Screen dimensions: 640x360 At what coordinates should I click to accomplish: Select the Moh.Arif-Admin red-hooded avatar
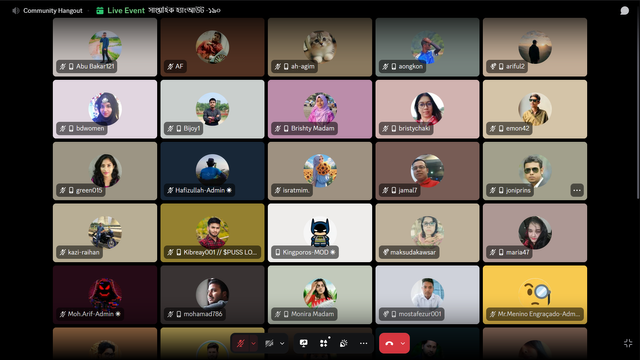105,294
